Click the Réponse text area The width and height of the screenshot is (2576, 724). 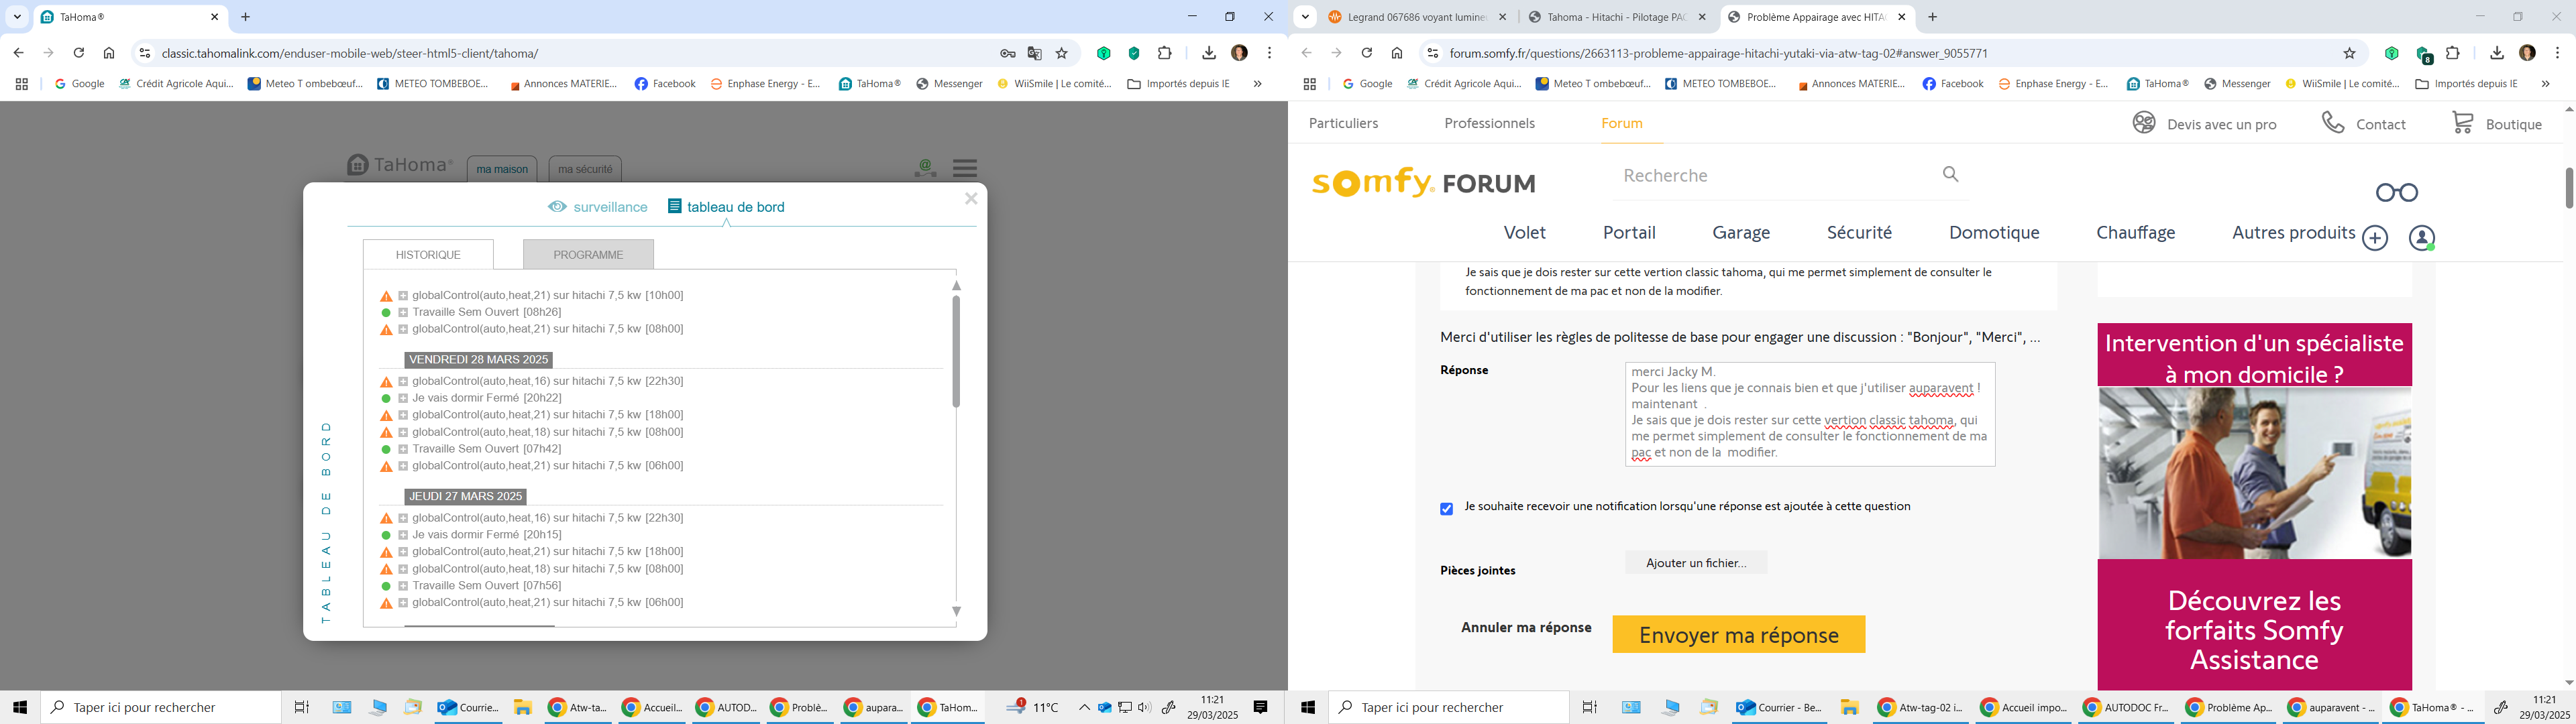pos(1810,414)
